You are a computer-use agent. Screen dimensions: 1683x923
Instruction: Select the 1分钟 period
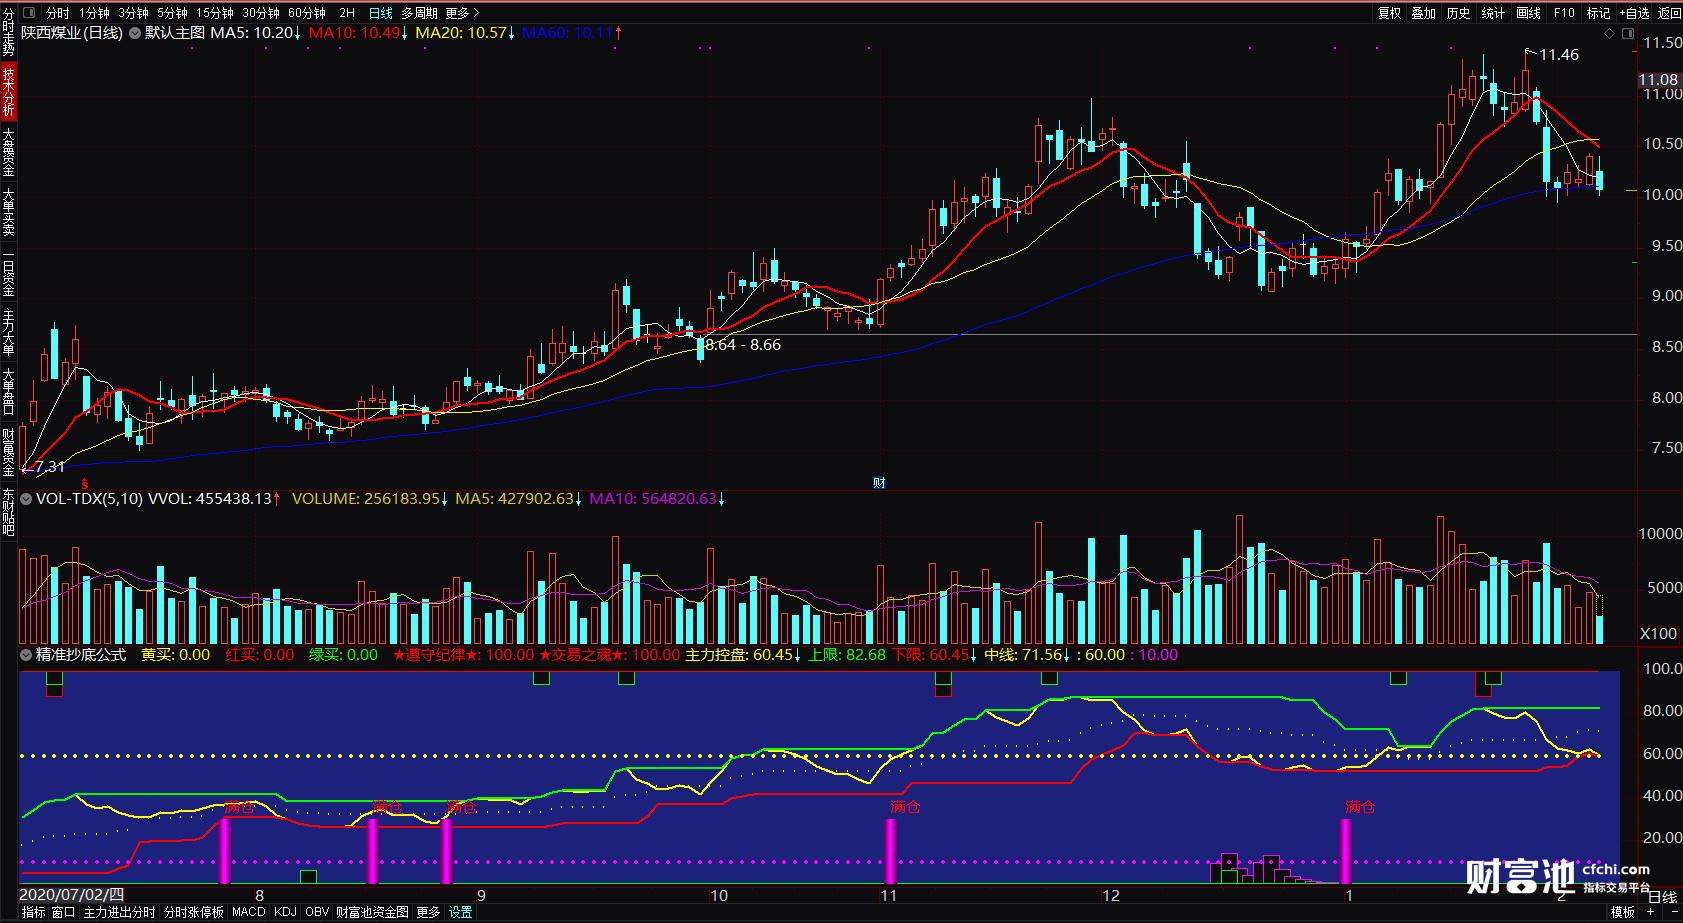click(x=95, y=13)
